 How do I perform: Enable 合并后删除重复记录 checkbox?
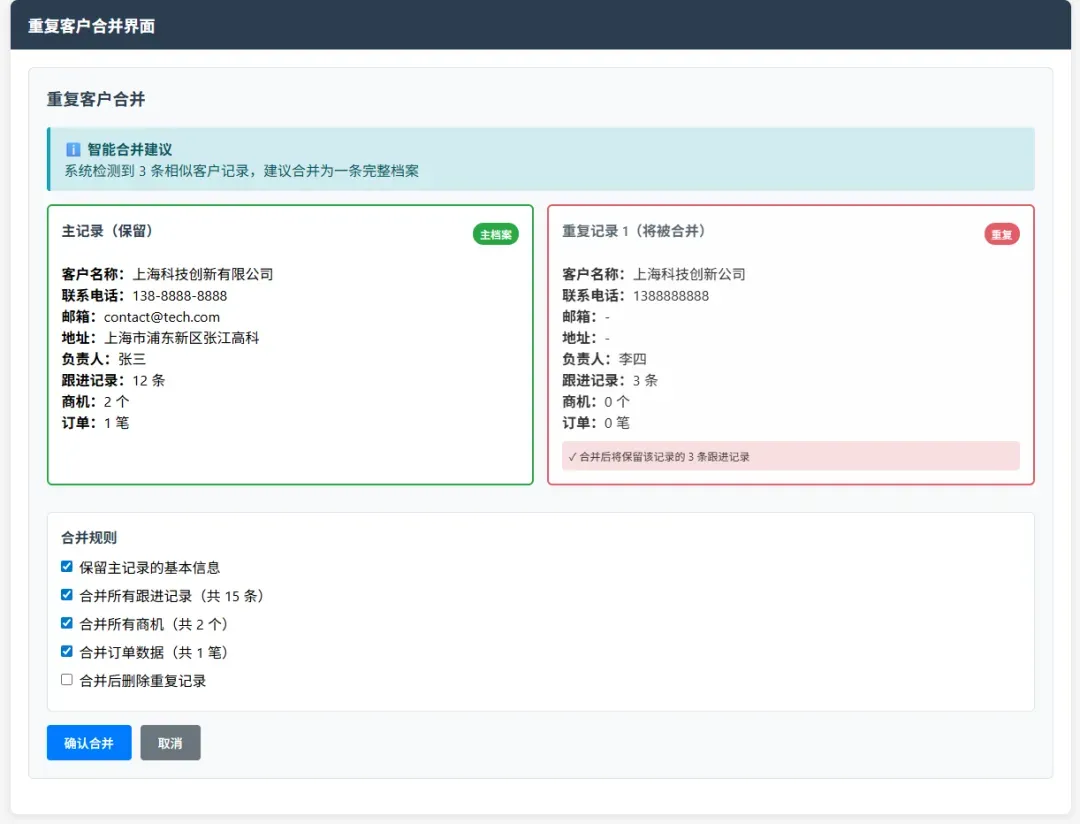point(67,680)
